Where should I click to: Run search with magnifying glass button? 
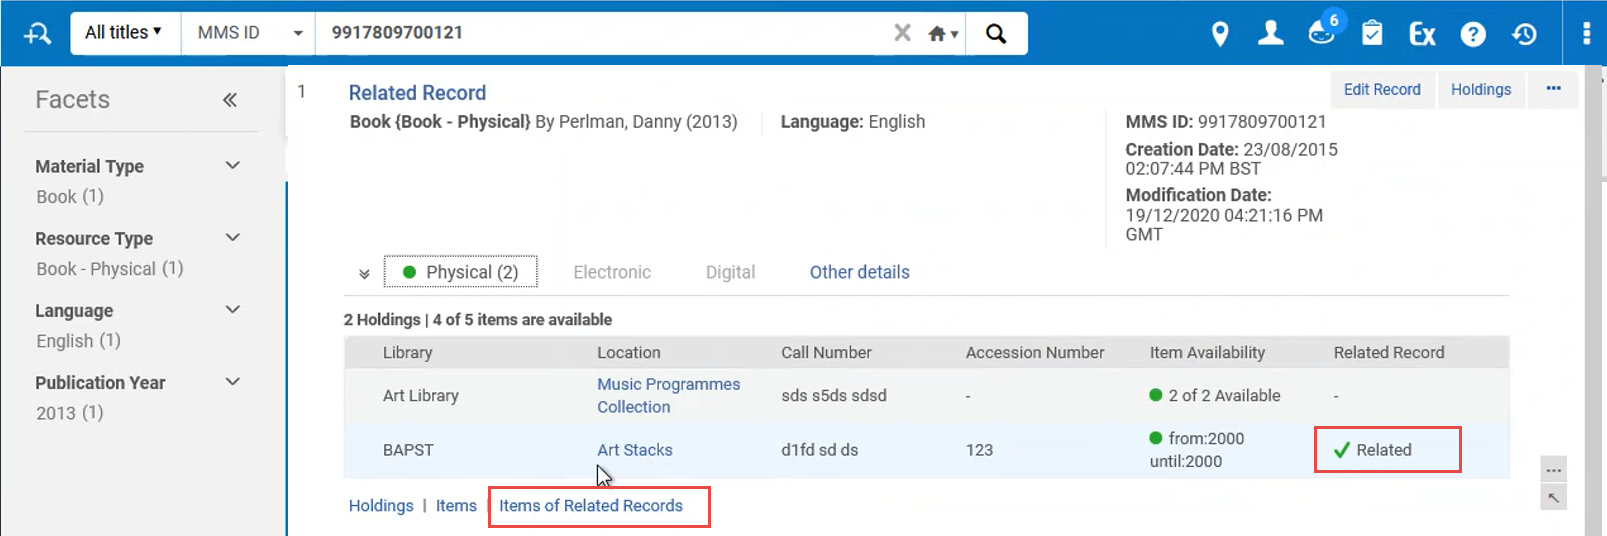pos(996,34)
